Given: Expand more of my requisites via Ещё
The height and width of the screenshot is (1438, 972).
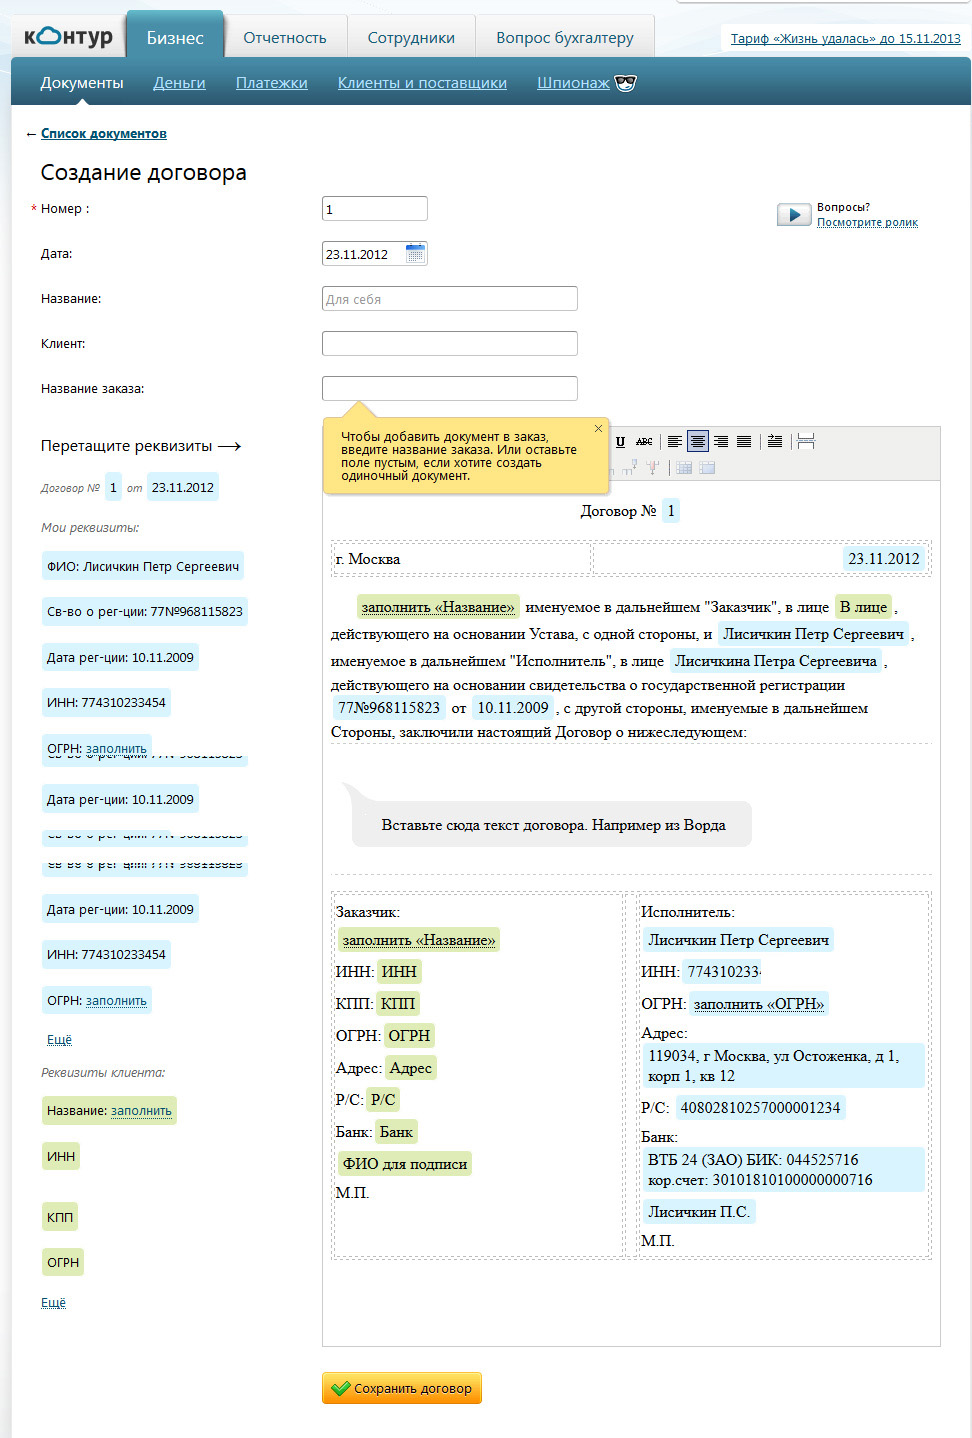Looking at the screenshot, I should [x=59, y=1040].
